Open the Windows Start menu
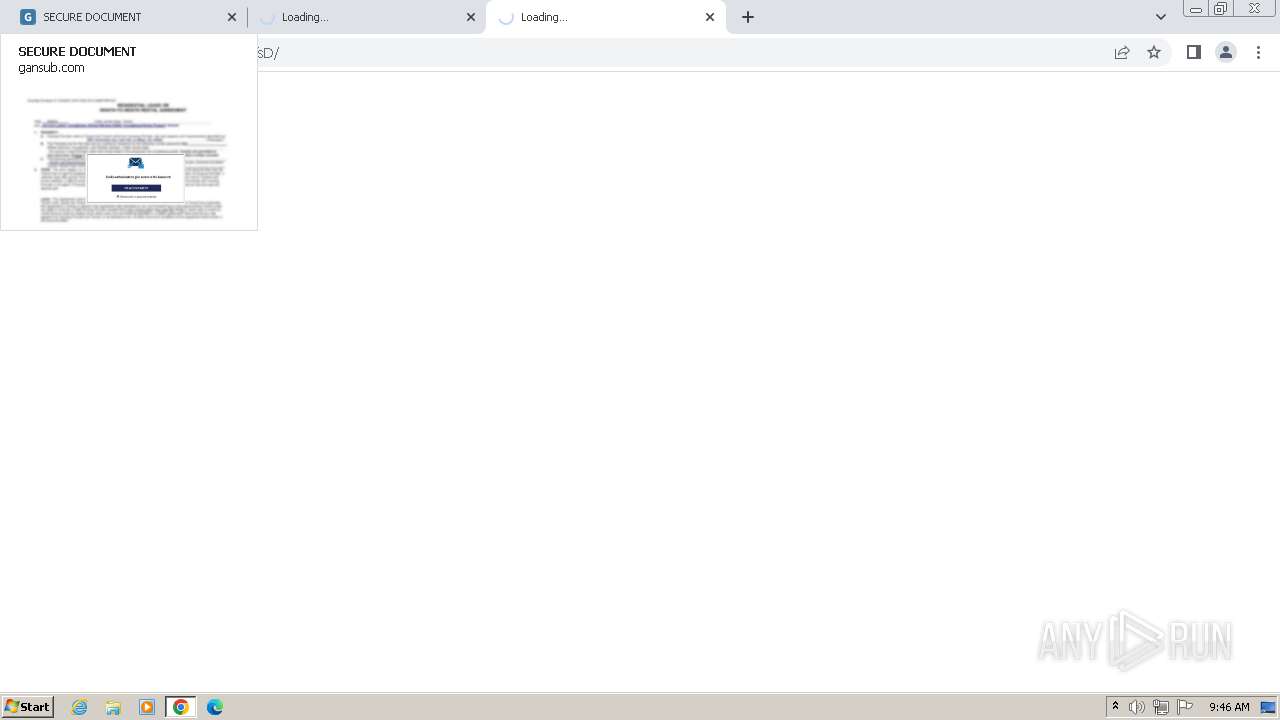The height and width of the screenshot is (720, 1280). coord(28,707)
